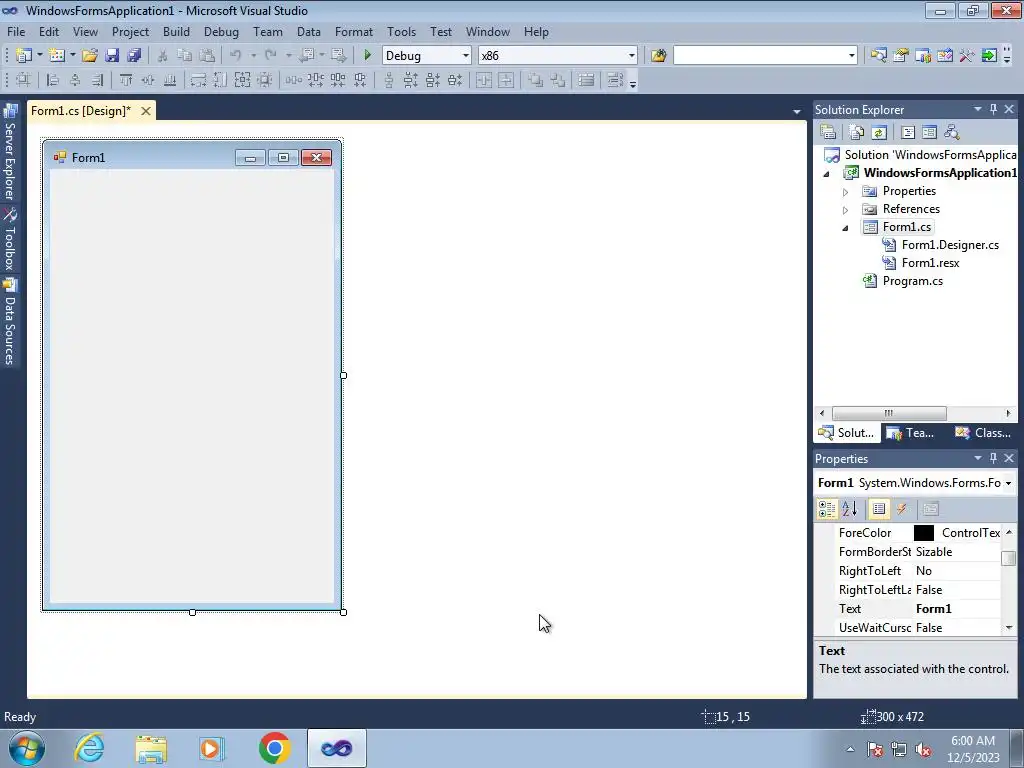
Task: Click the Align Lefts layout icon
Action: click(53, 80)
